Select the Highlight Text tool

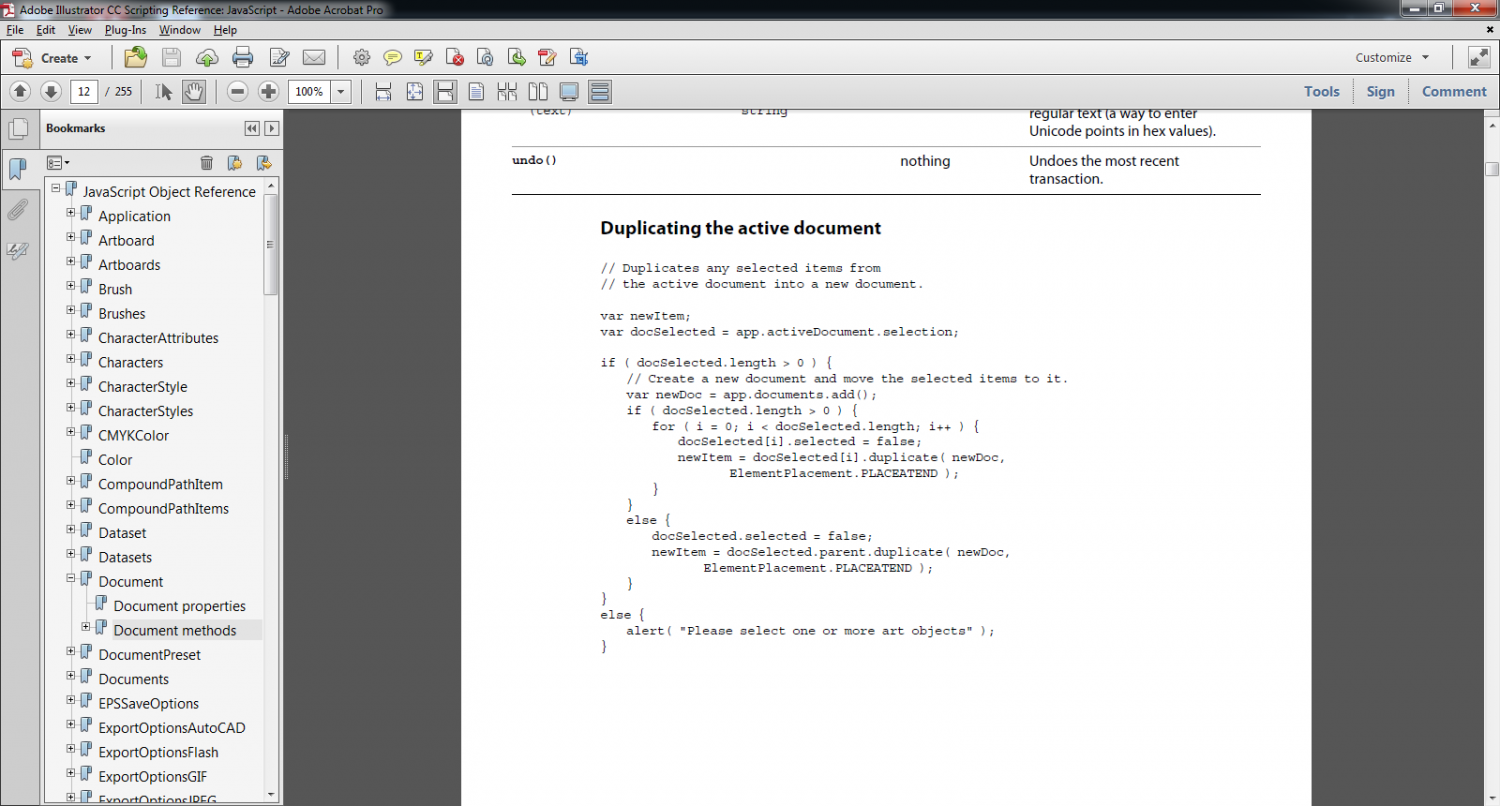[423, 57]
